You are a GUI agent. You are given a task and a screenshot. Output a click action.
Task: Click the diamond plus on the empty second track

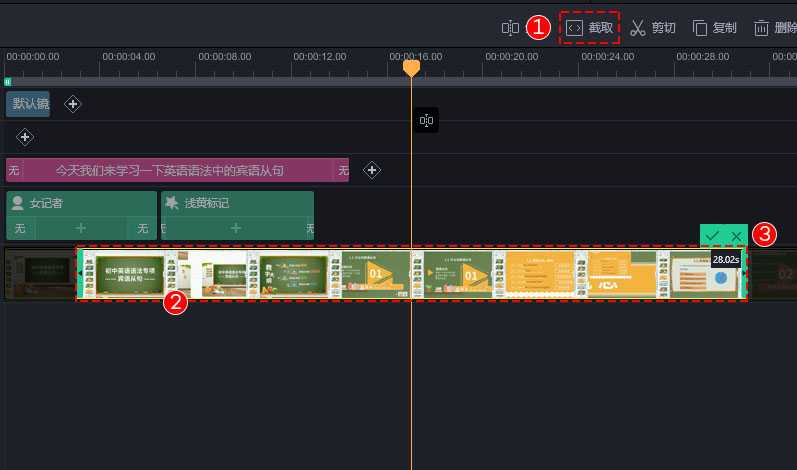[x=24, y=137]
